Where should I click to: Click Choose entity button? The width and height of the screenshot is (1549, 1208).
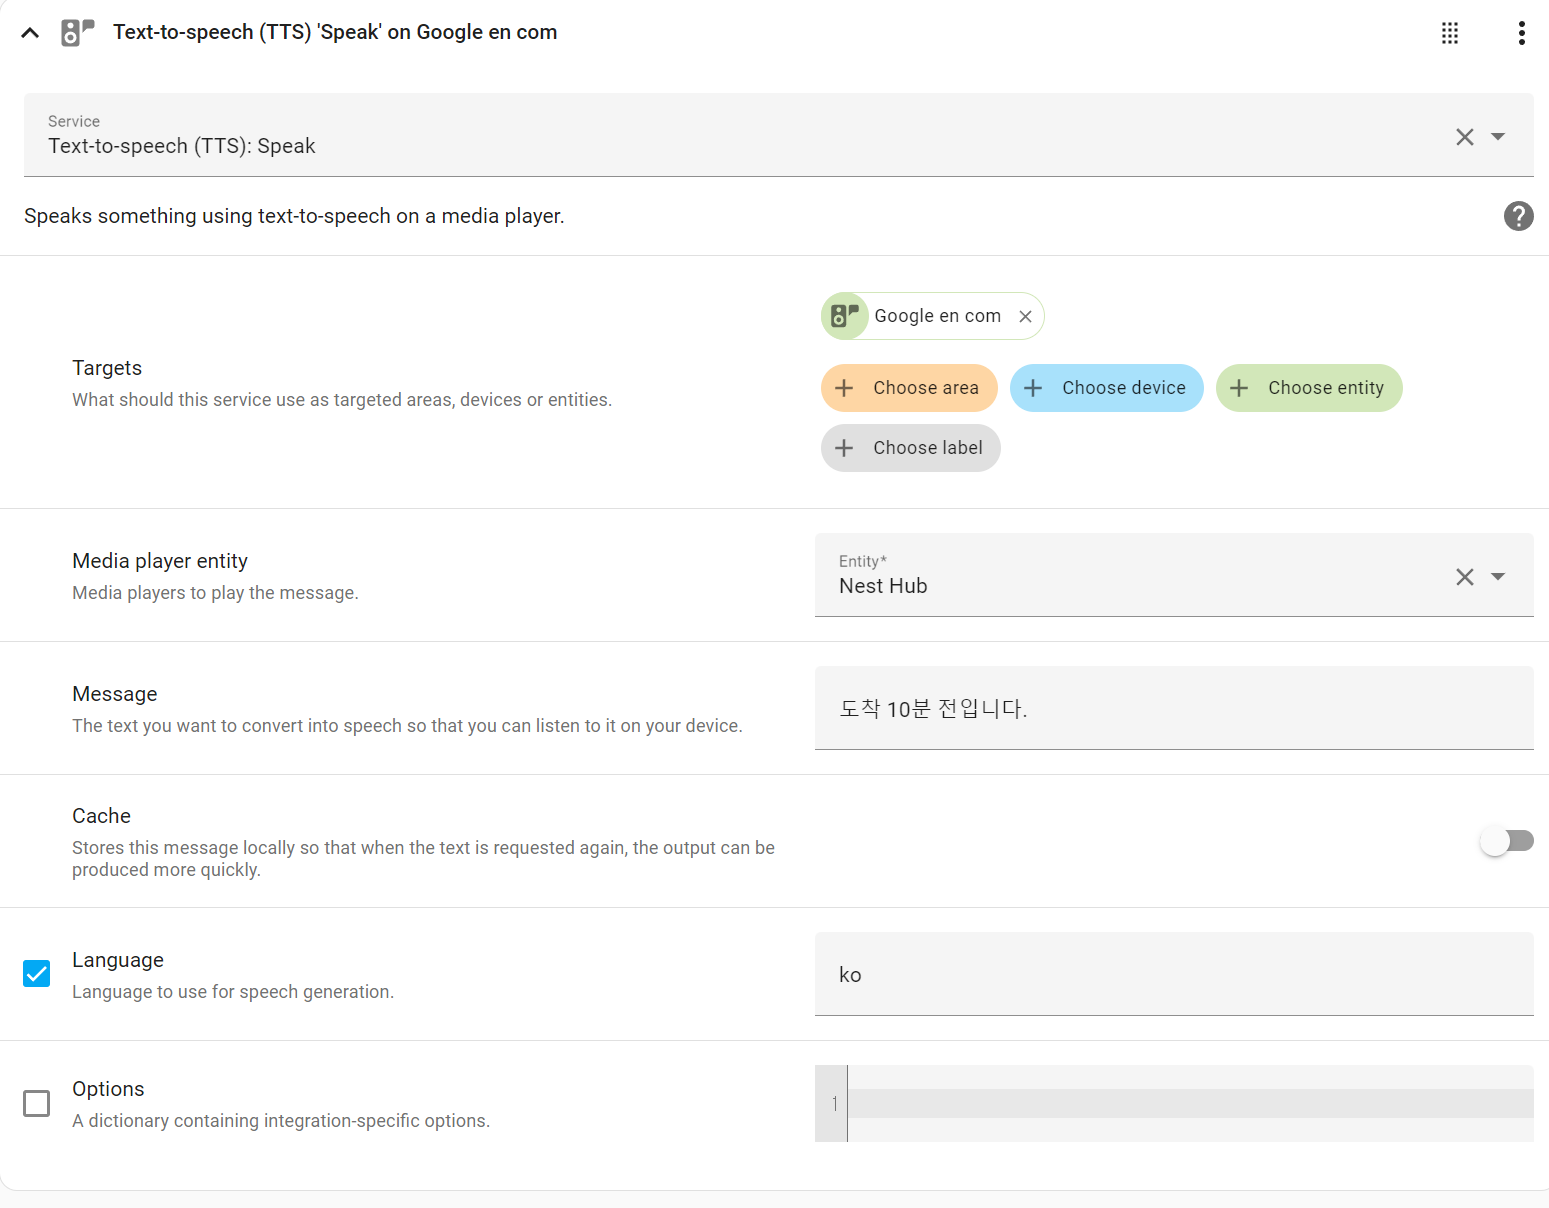coord(1309,388)
